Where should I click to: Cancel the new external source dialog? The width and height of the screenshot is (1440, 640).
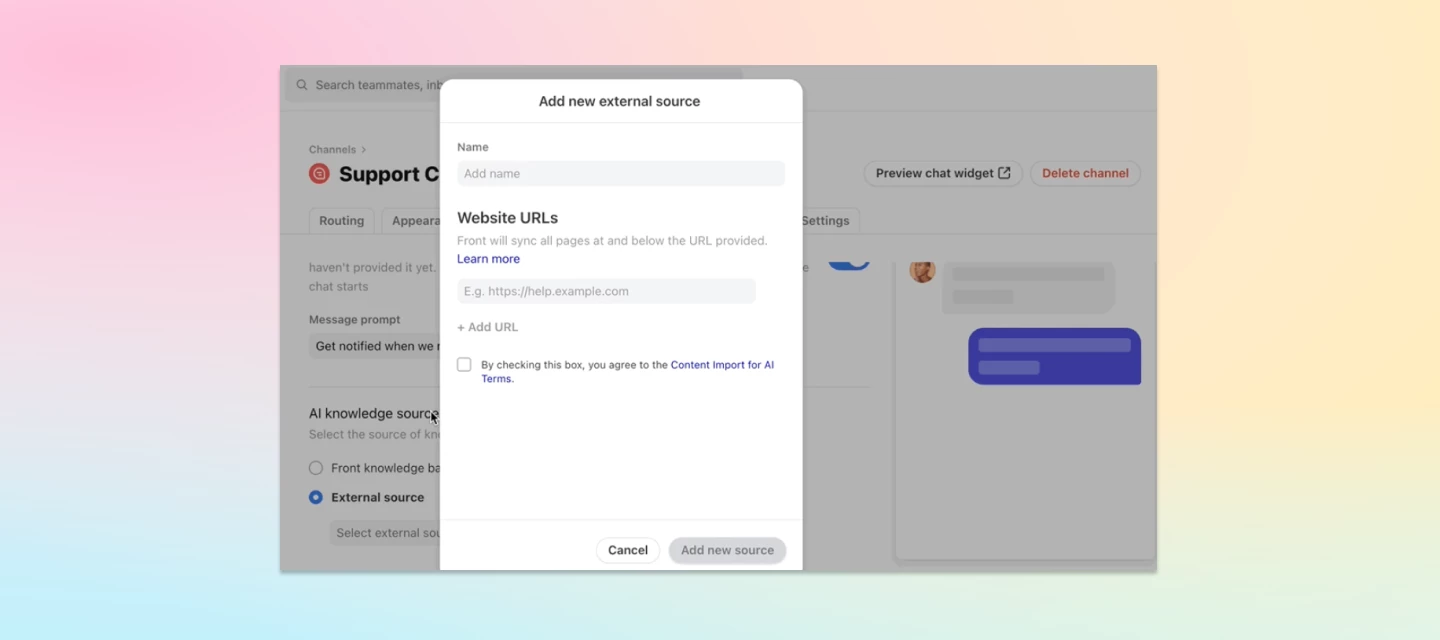(628, 550)
